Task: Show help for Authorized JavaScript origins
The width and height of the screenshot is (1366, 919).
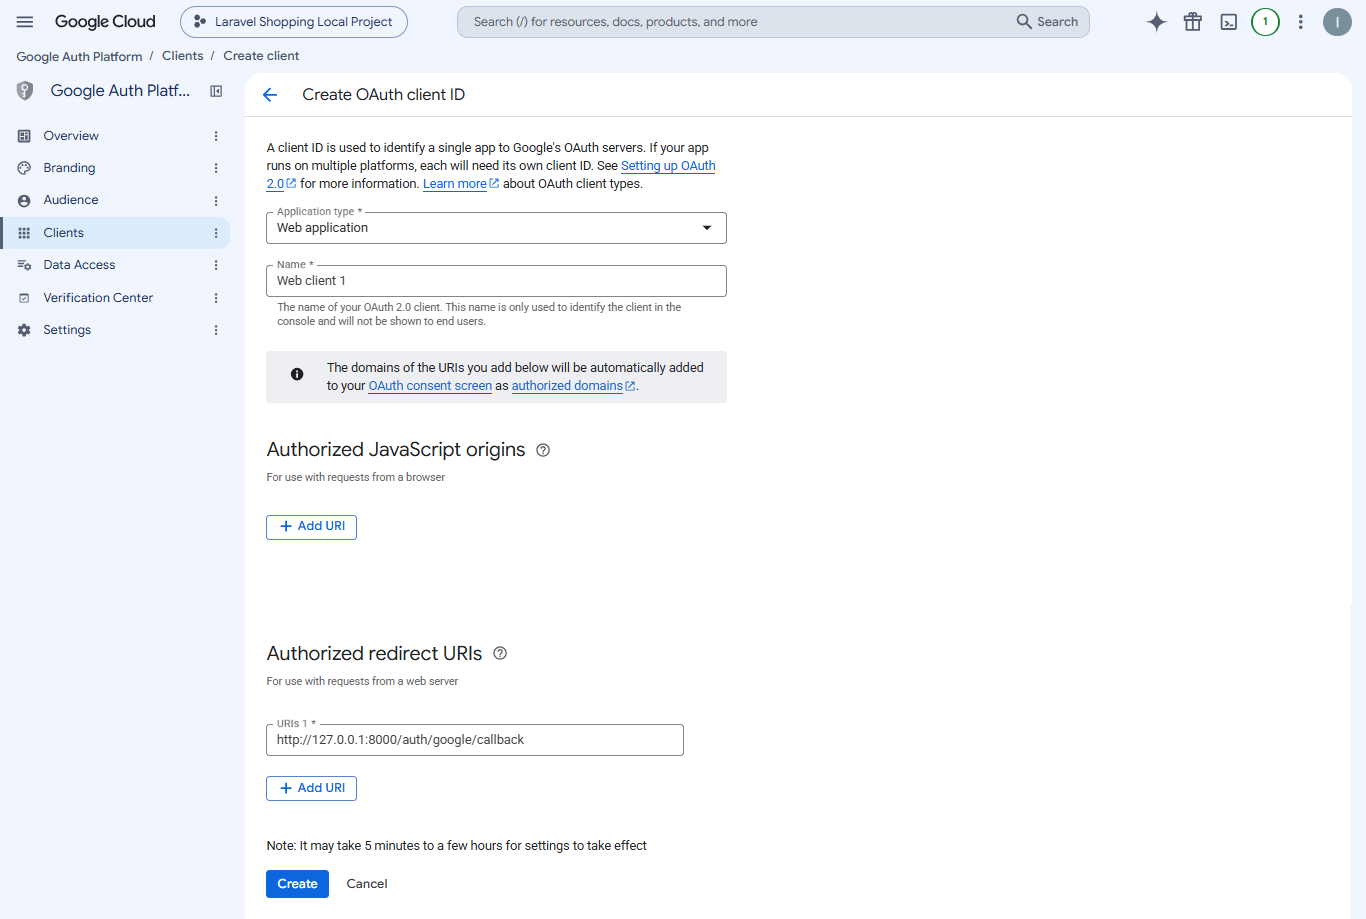Action: (x=543, y=450)
